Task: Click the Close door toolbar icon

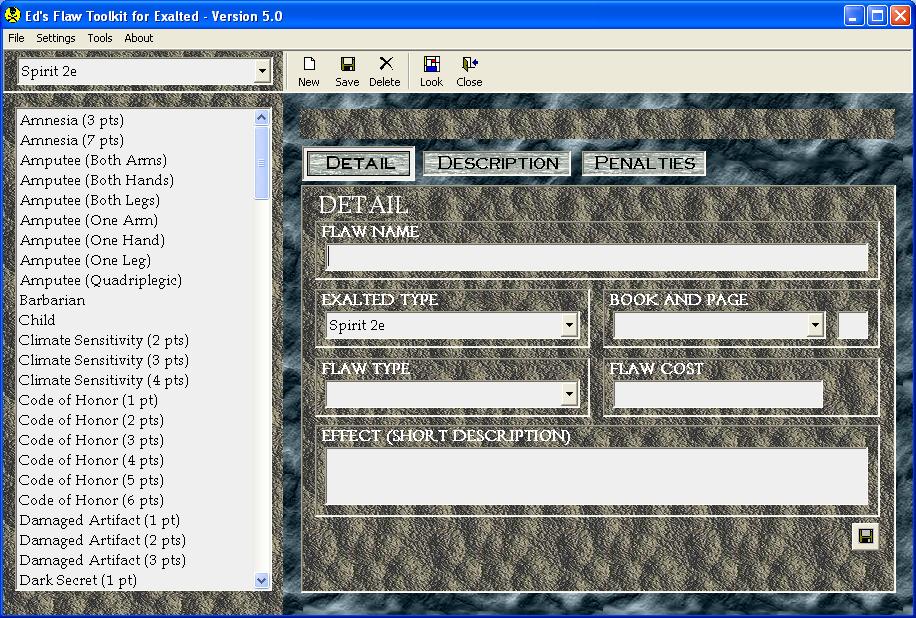Action: click(469, 72)
